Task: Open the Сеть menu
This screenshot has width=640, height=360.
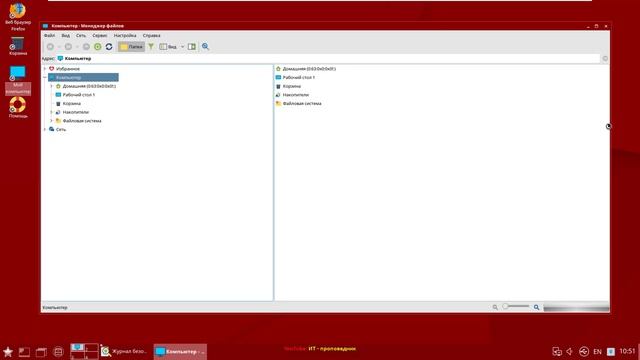Action: 81,36
